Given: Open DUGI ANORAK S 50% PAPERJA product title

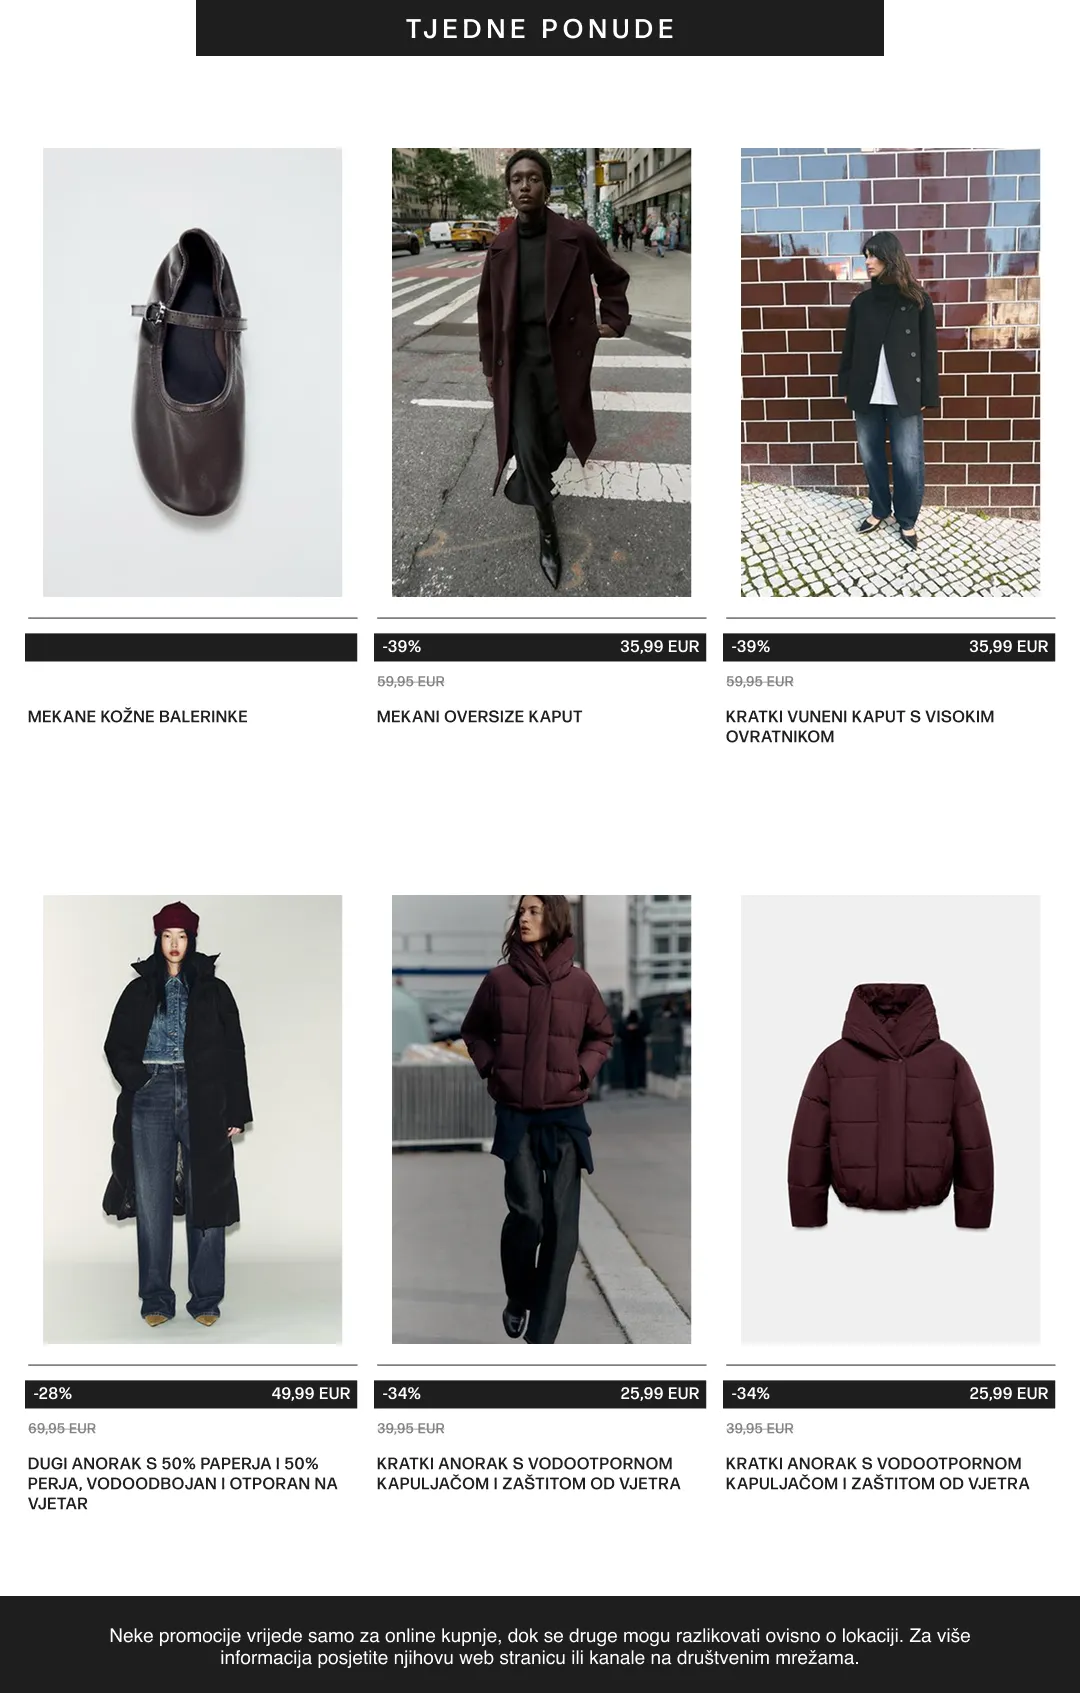Looking at the screenshot, I should pos(183,1484).
